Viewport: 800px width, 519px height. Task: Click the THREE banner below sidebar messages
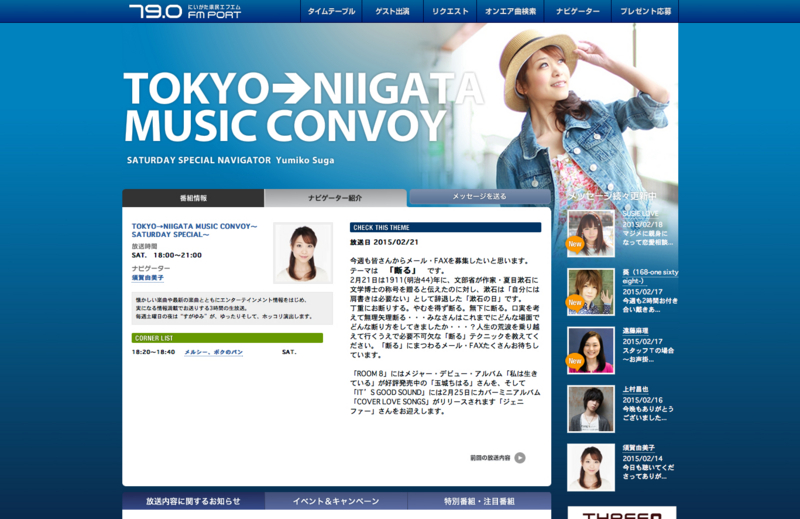[622, 512]
